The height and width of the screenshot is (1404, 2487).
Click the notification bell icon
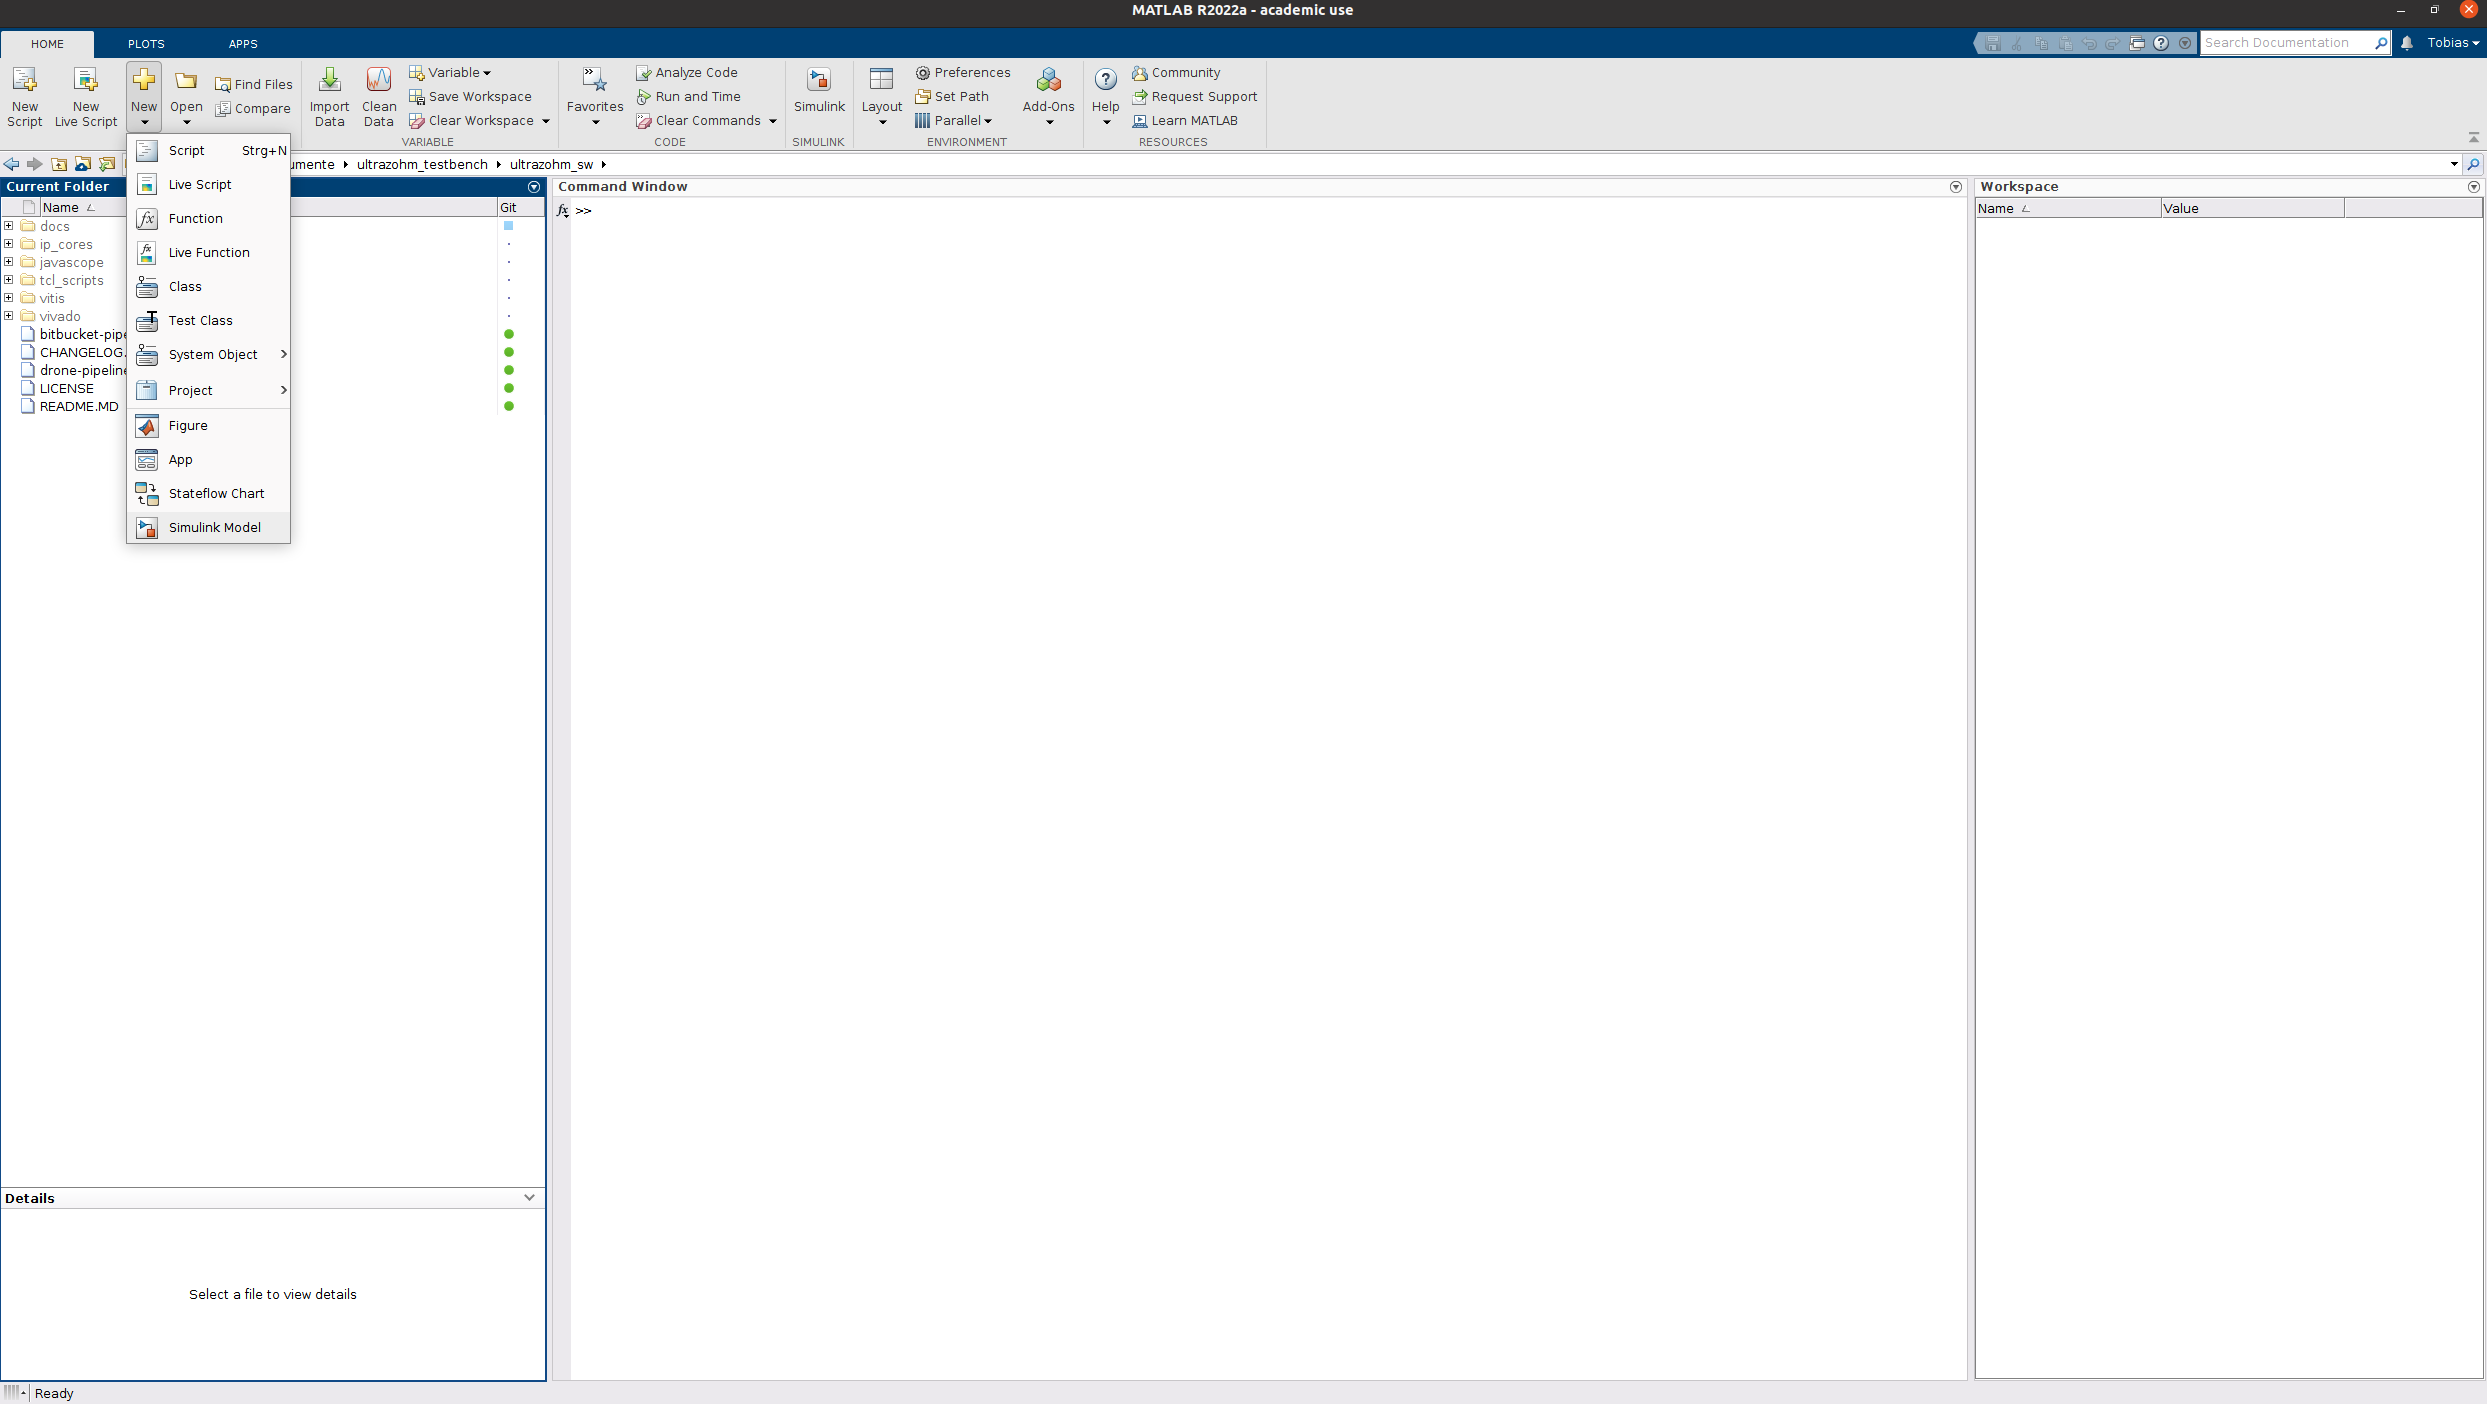pos(2407,43)
